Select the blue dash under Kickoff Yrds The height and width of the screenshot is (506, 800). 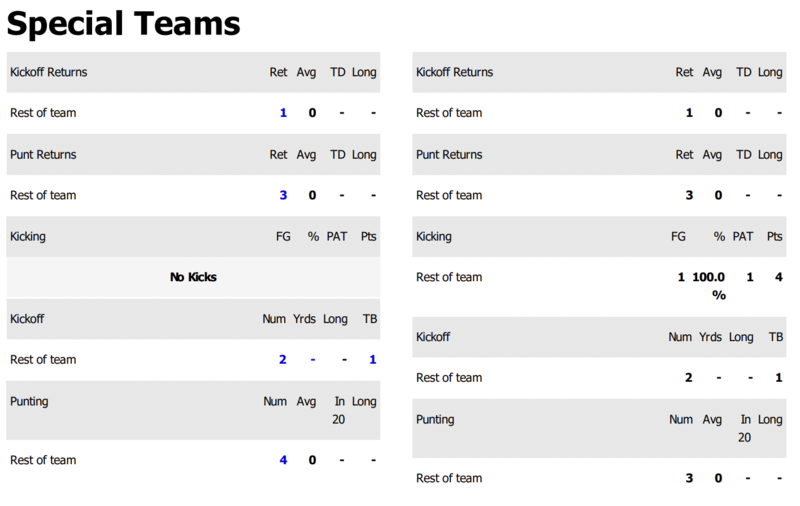[x=312, y=359]
